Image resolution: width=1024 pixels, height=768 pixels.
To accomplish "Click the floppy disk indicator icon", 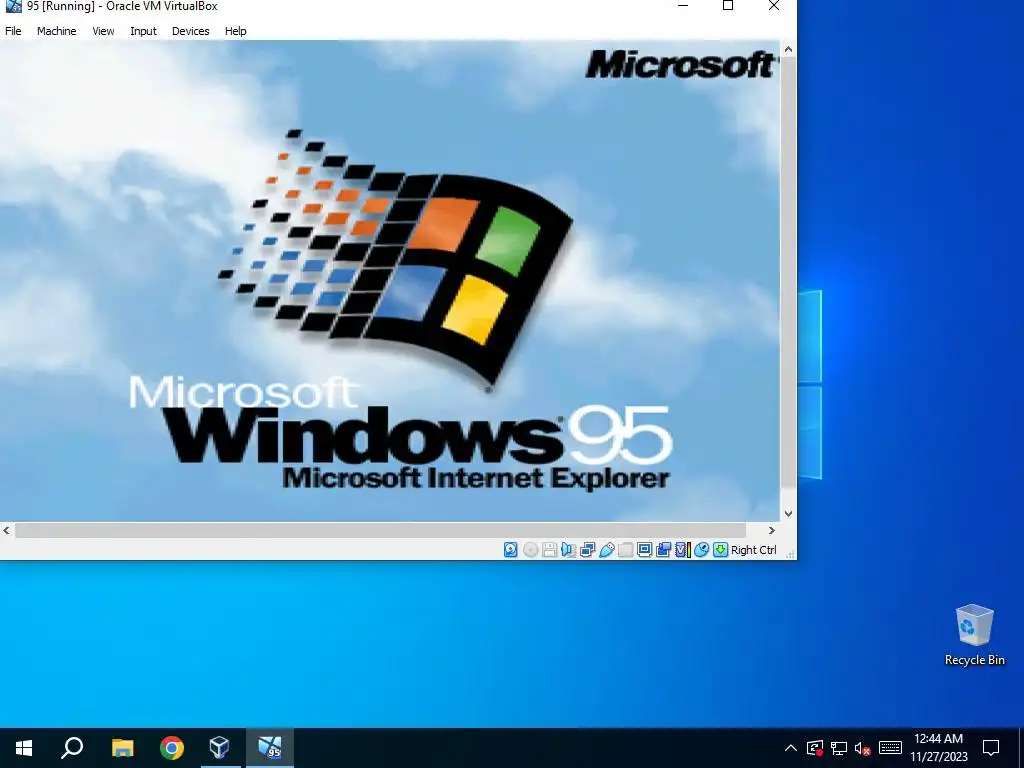I will click(x=549, y=550).
